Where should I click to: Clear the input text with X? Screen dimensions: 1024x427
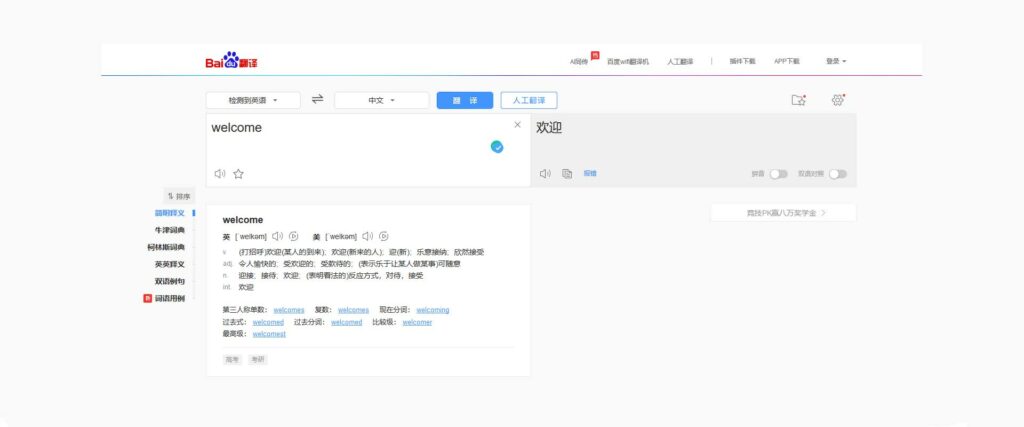(x=517, y=125)
